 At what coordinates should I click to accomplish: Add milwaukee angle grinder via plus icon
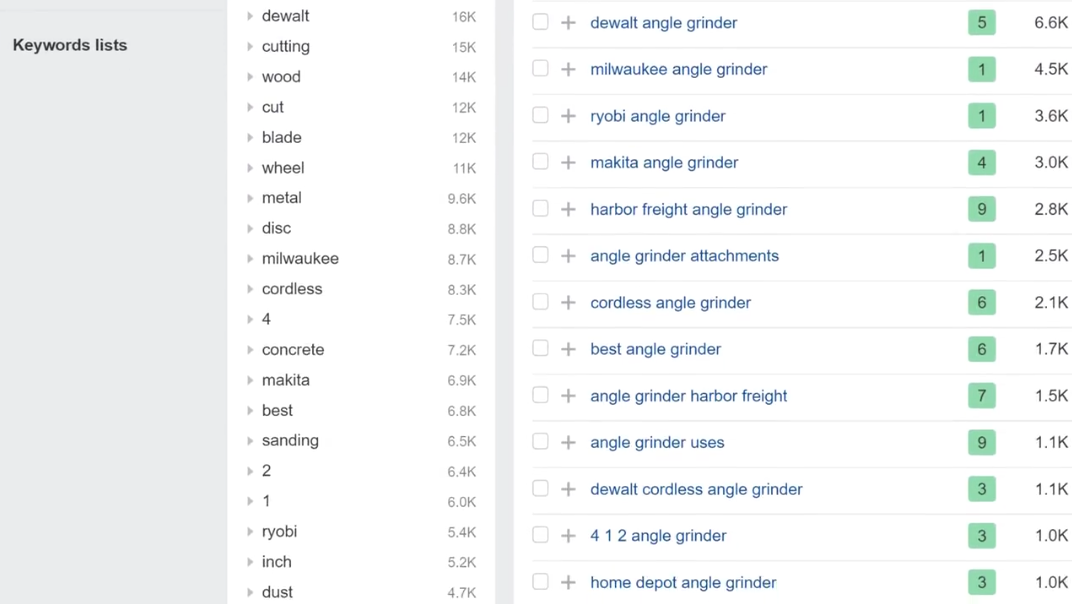tap(568, 69)
